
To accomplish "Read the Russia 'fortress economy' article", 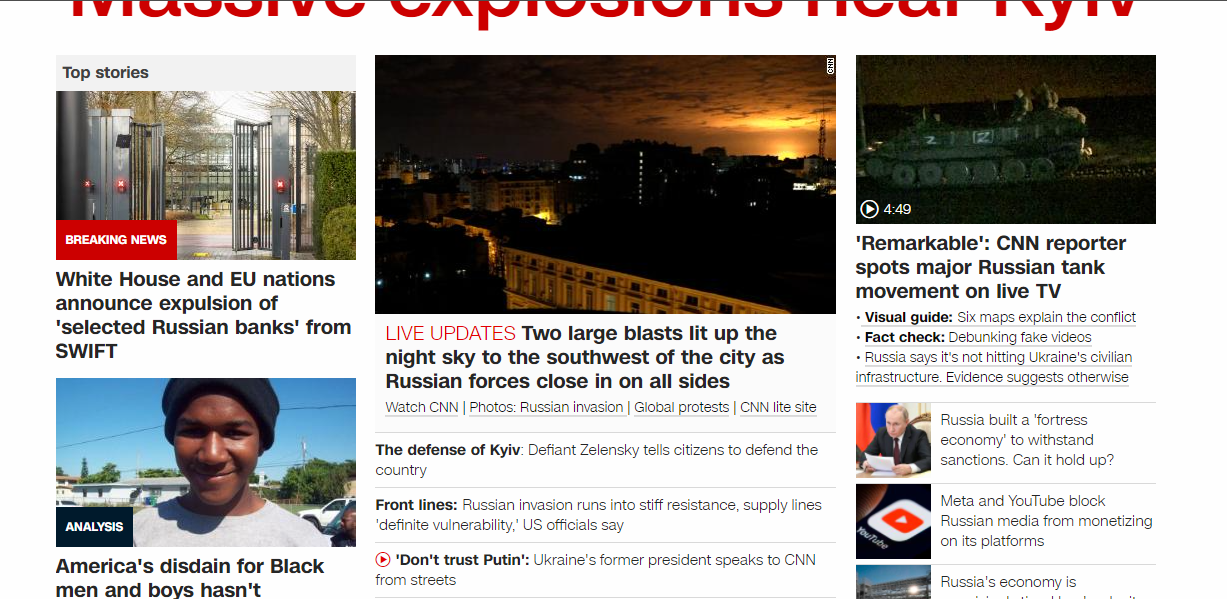I will 1027,440.
